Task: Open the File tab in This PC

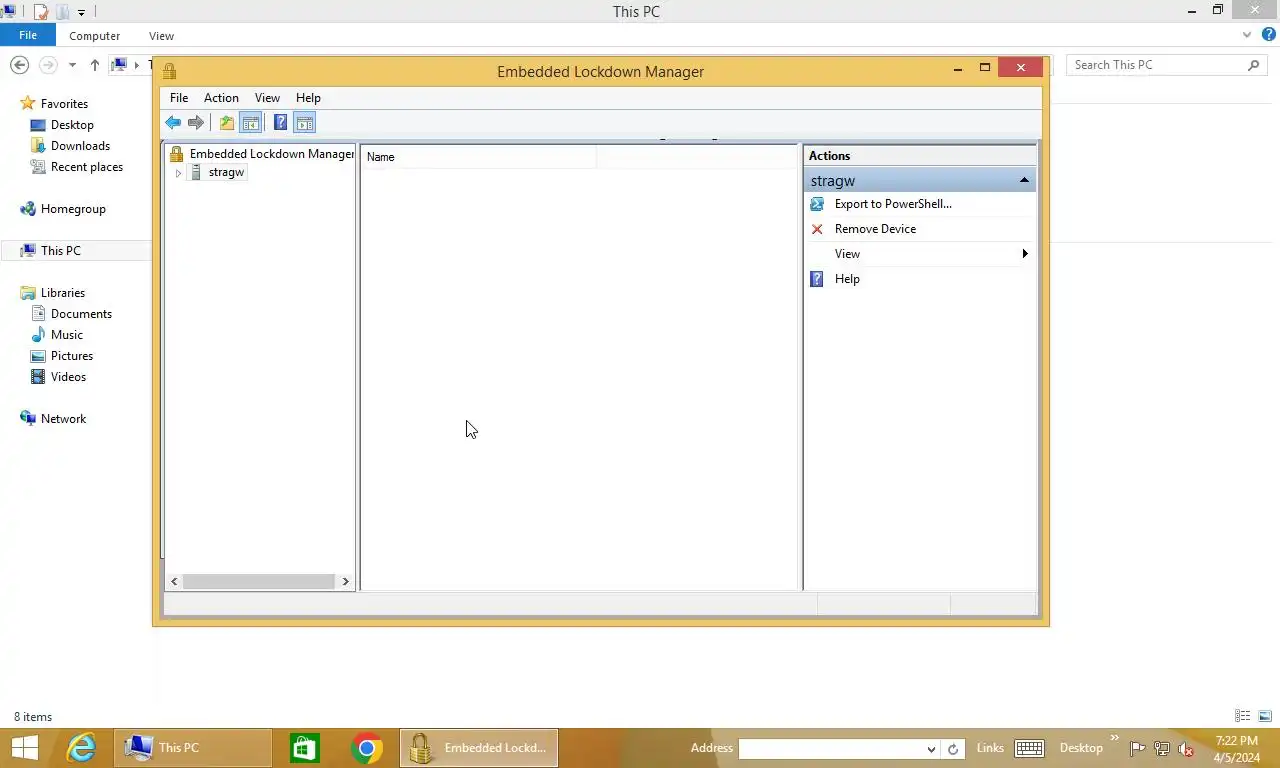Action: click(x=28, y=35)
